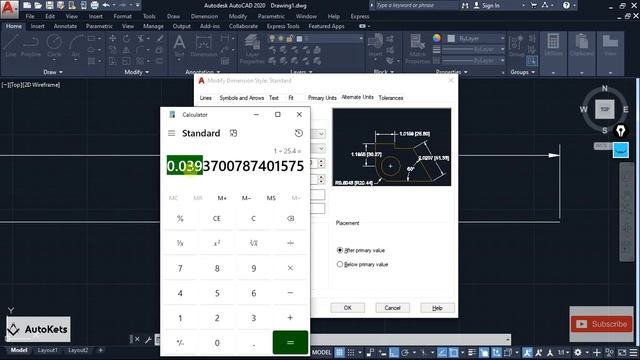Click Help in Modify Dimension Style dialog
Screen dimensions: 640x360
pos(437,308)
